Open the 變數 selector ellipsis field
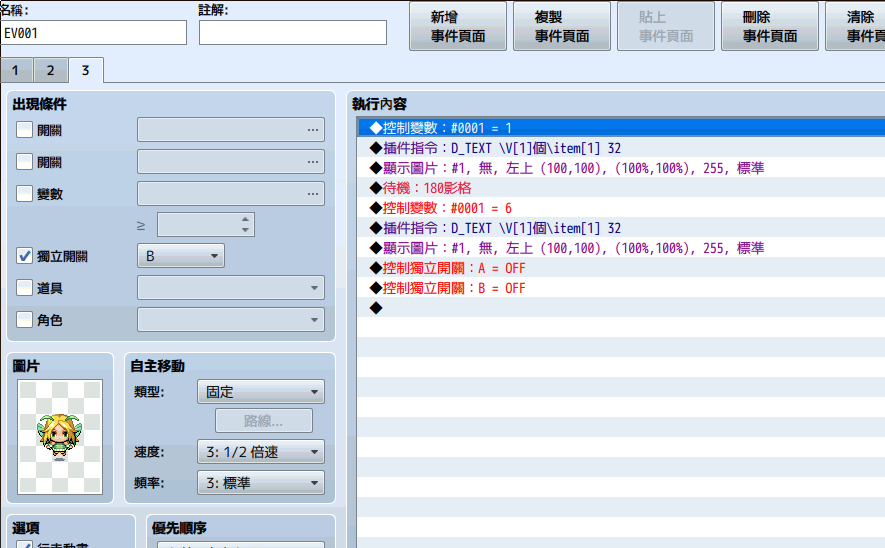885x548 pixels. point(231,194)
